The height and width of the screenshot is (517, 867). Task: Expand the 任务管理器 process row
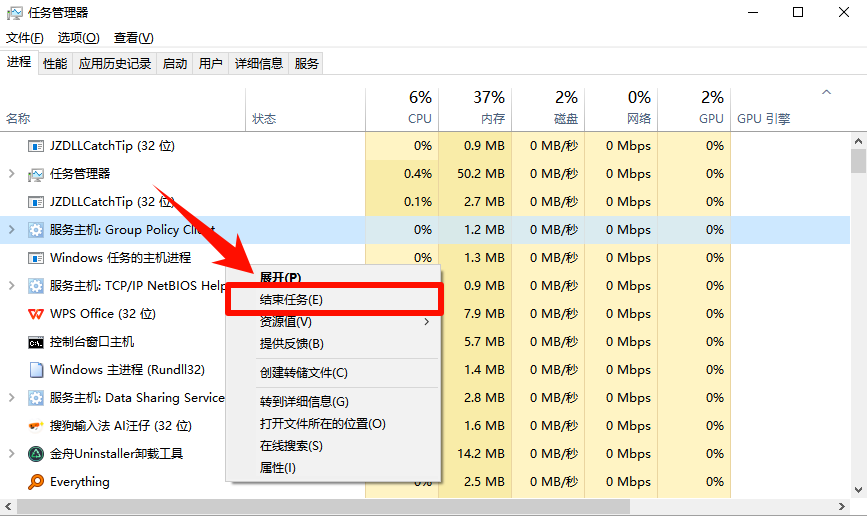pyautogui.click(x=11, y=174)
